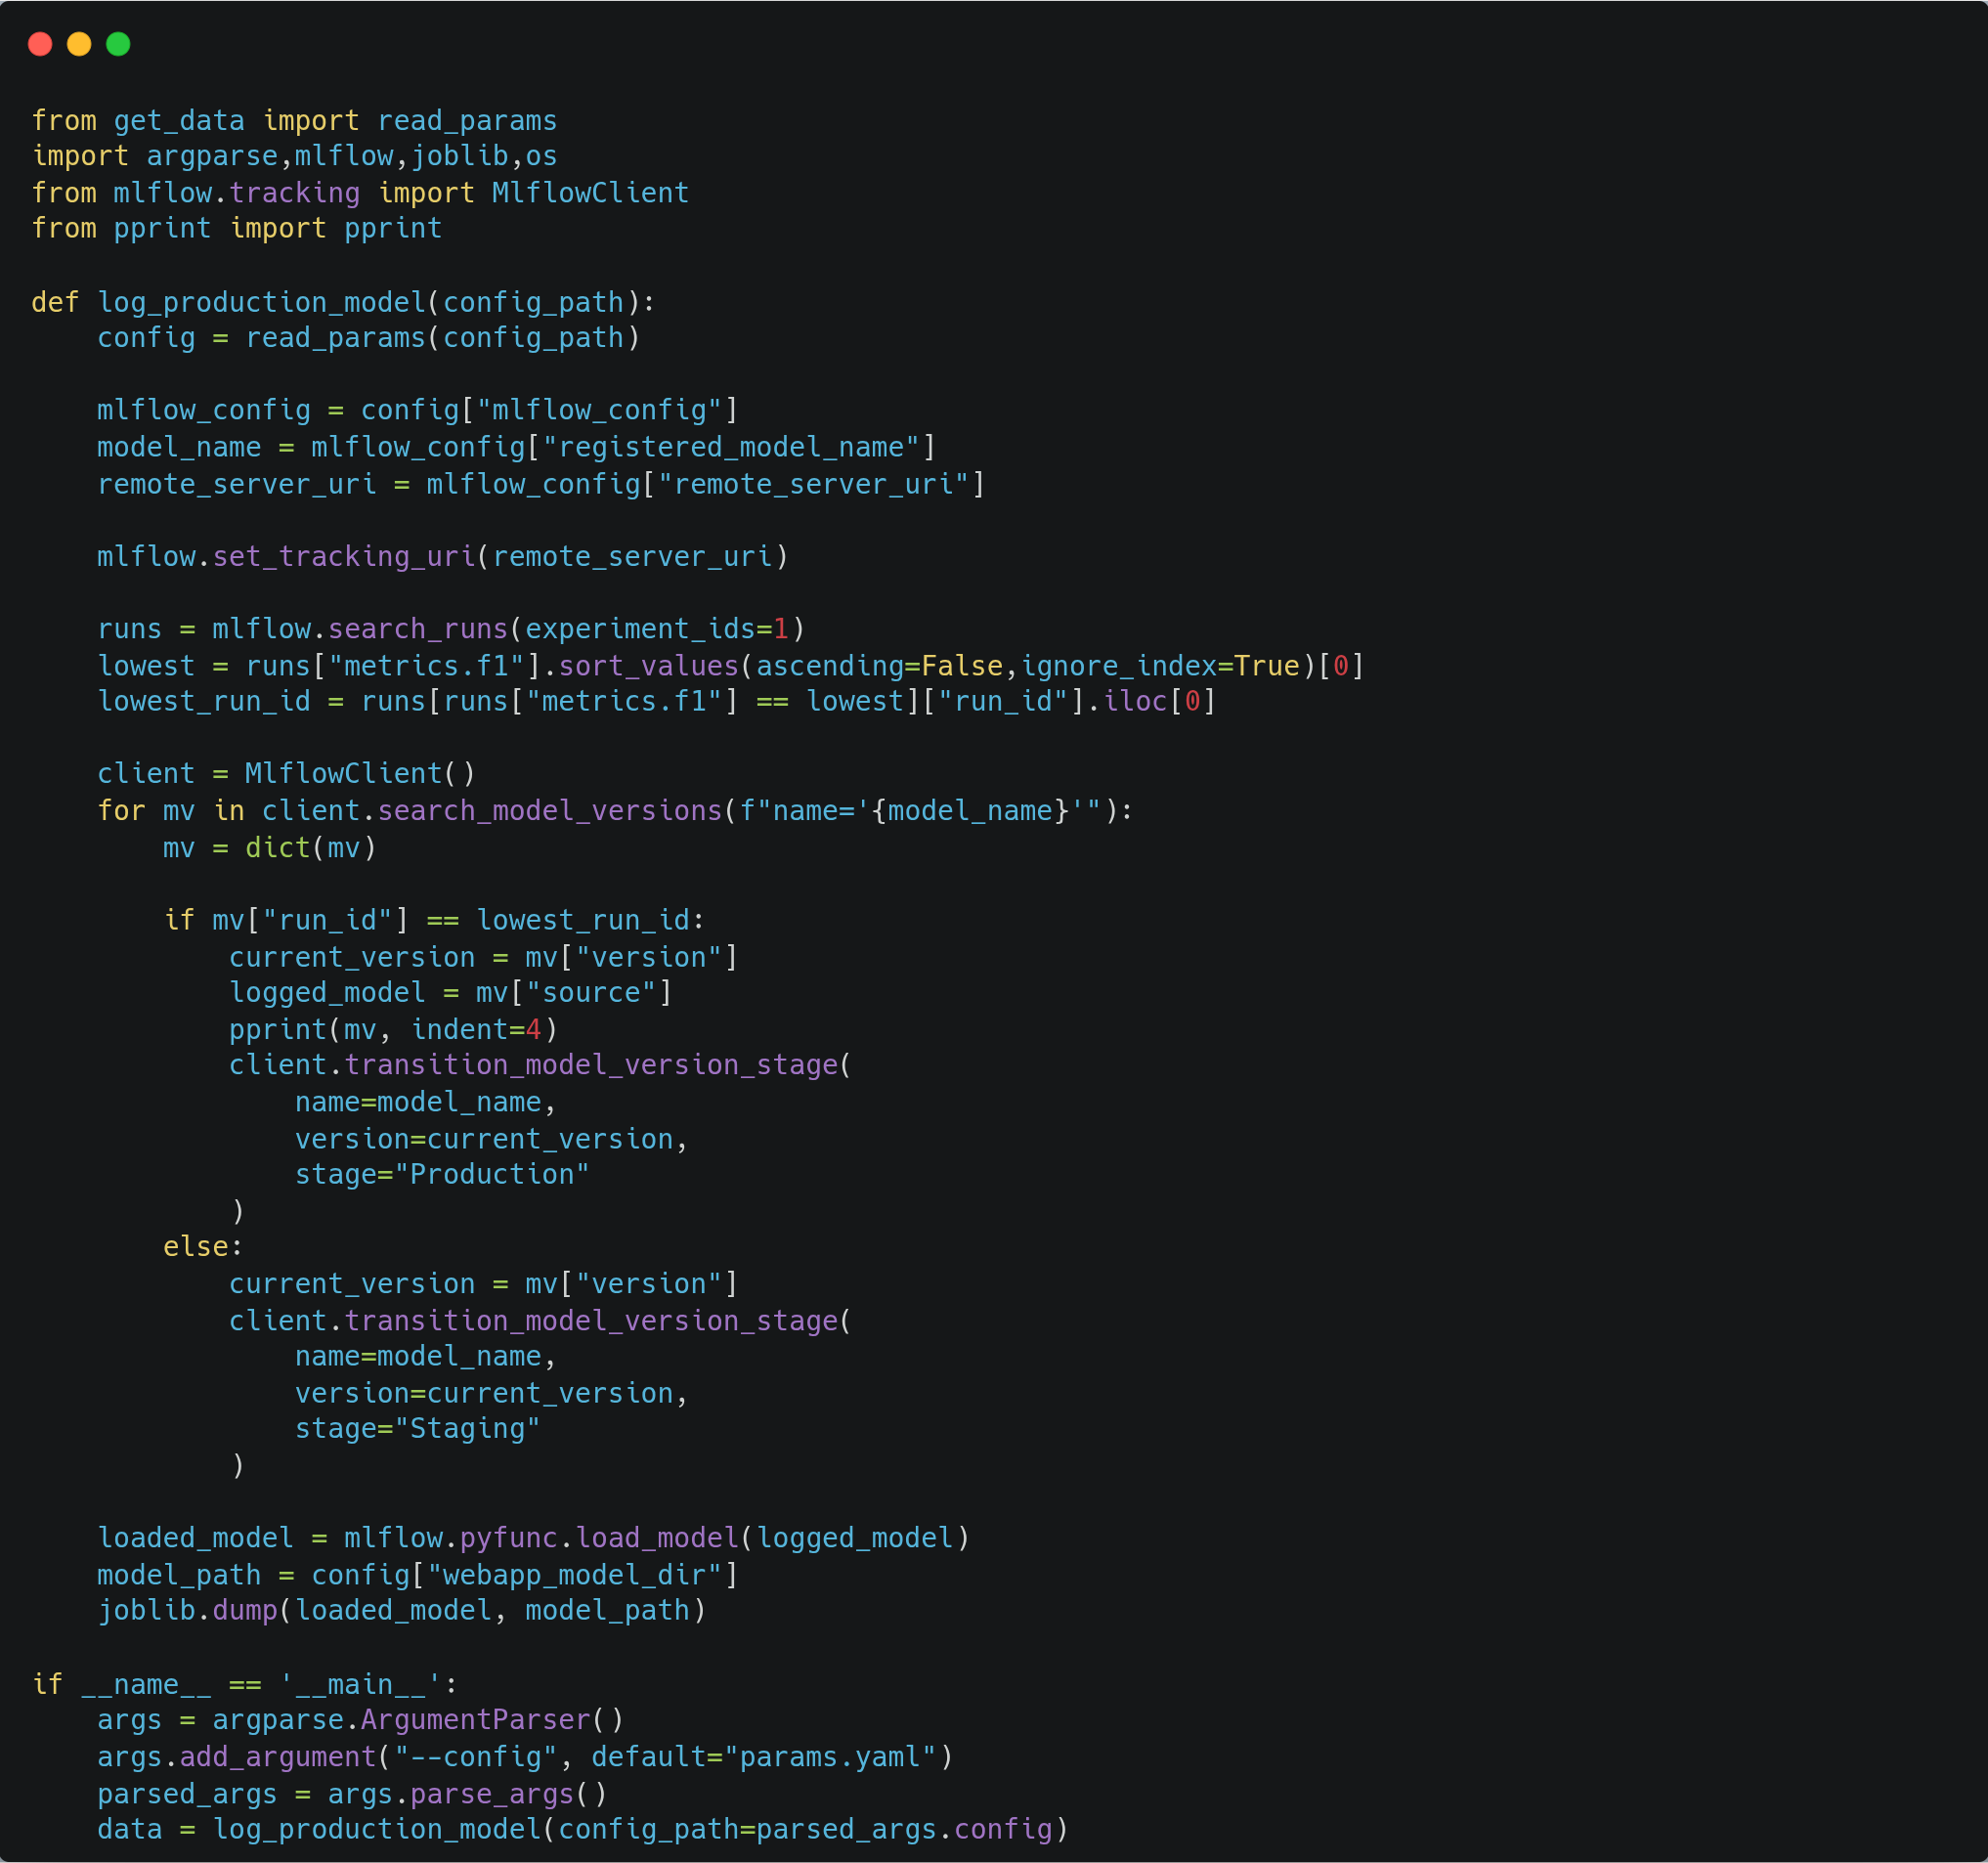Image resolution: width=1988 pixels, height=1863 pixels.
Task: Click the else keyword
Action: (196, 1247)
